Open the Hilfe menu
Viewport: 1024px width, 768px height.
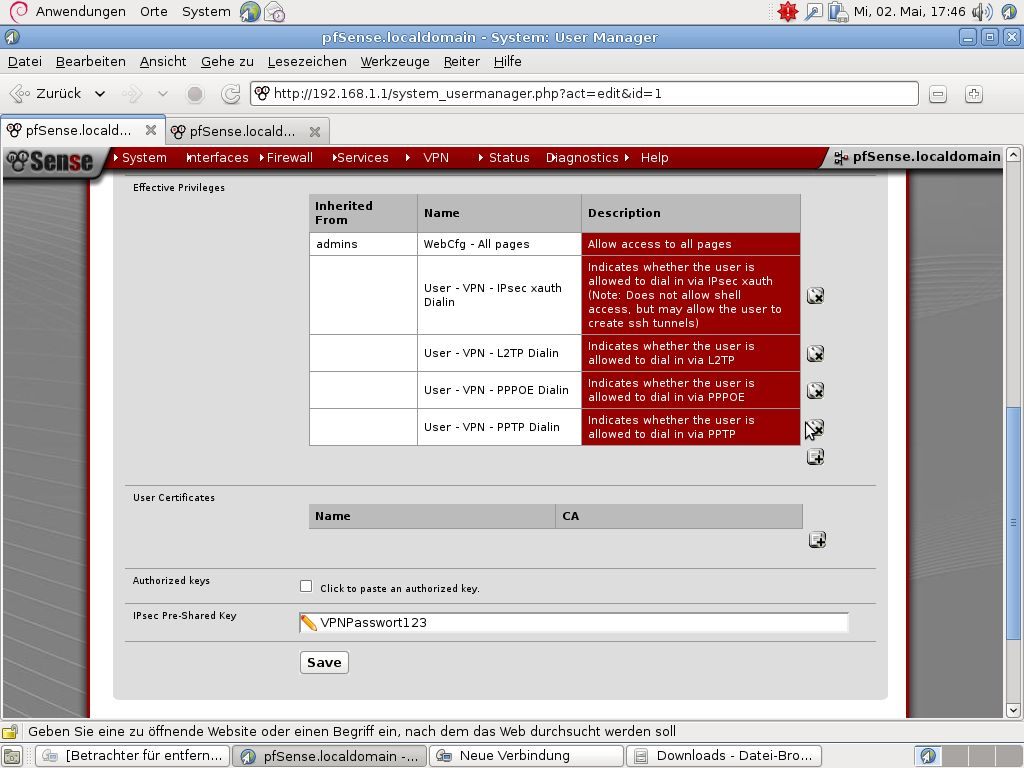(507, 61)
